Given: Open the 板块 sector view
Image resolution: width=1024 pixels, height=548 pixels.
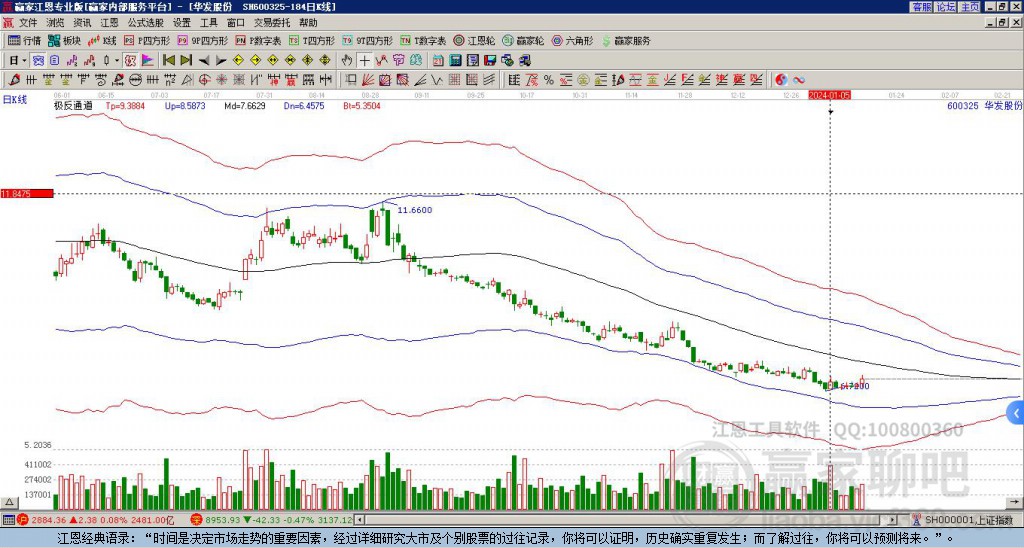Looking at the screenshot, I should point(65,40).
